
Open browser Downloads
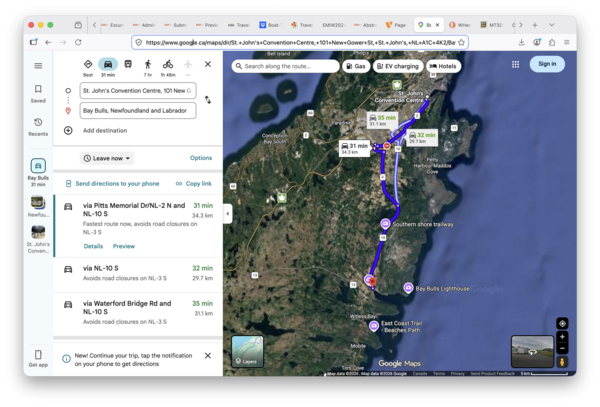522,42
